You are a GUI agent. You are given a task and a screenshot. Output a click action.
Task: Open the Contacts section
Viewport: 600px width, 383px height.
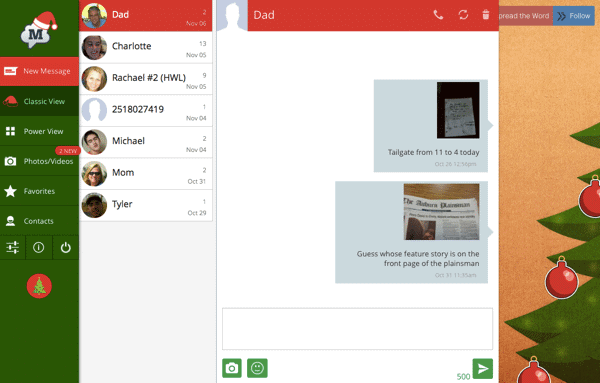point(39,221)
